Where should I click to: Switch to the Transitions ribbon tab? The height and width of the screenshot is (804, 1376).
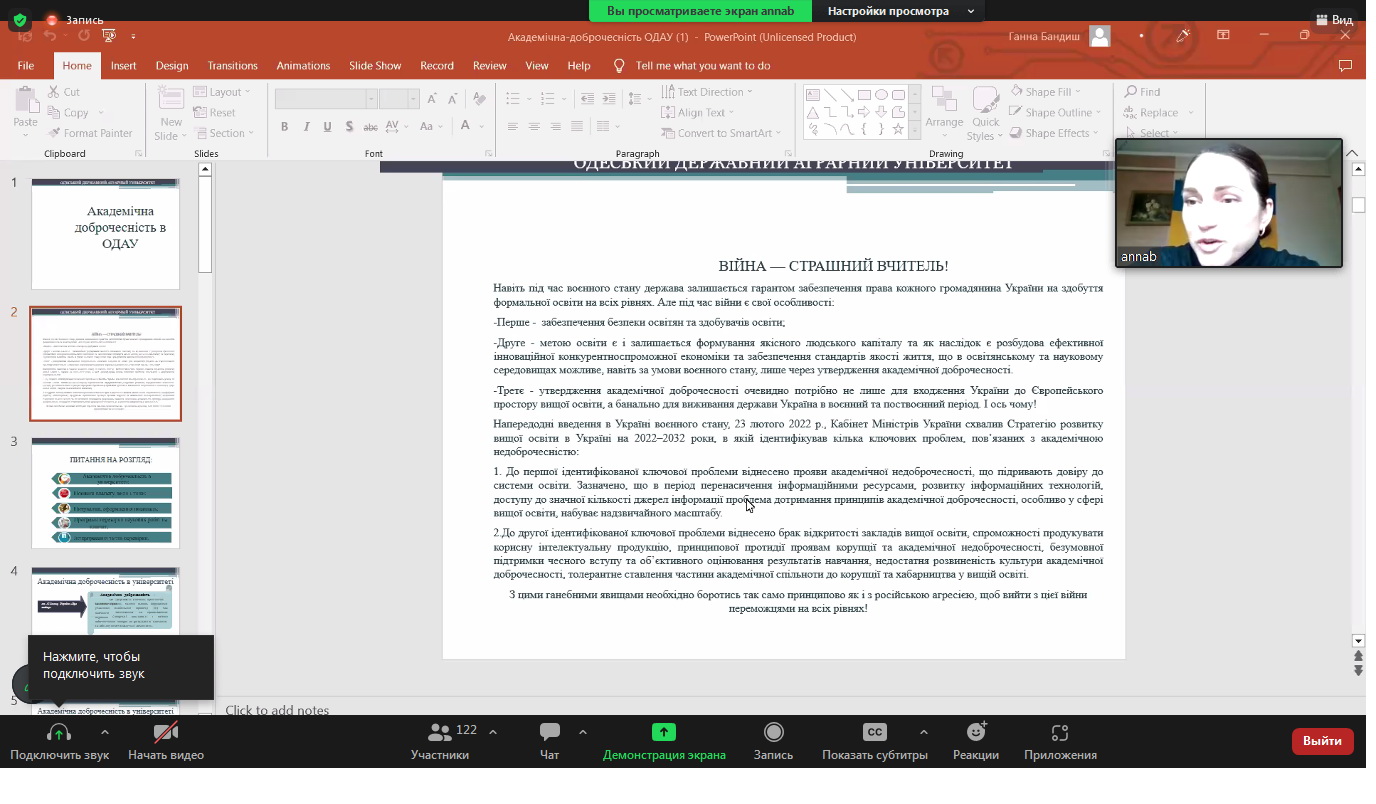[x=232, y=66]
